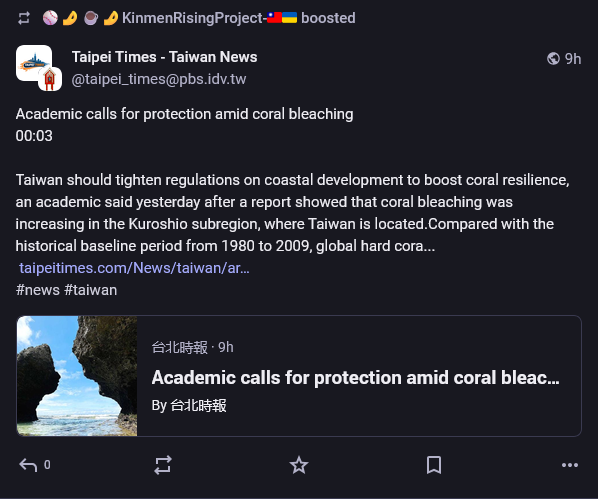Open the coastal rock preview thumbnail

coord(77,376)
